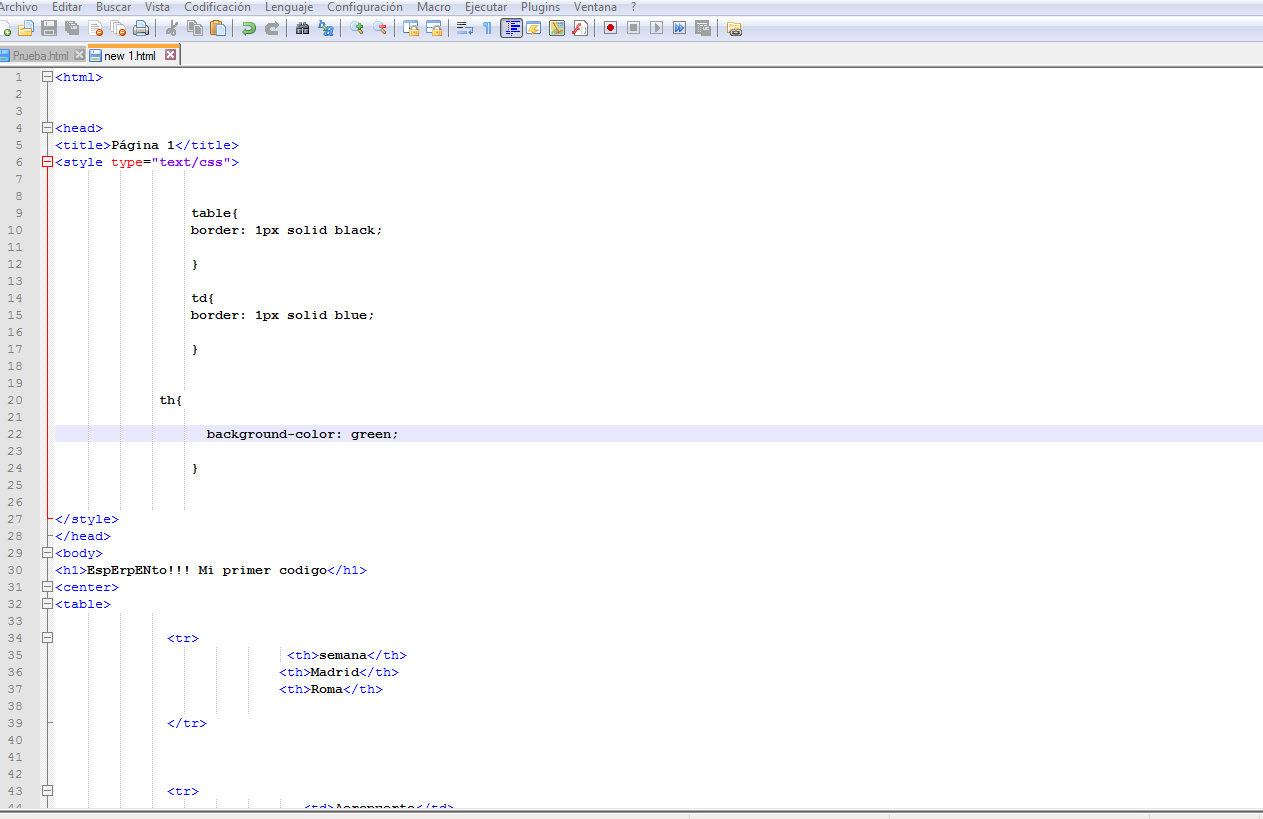Toggle word wrap in toolbar
This screenshot has height=819, width=1263.
(464, 28)
